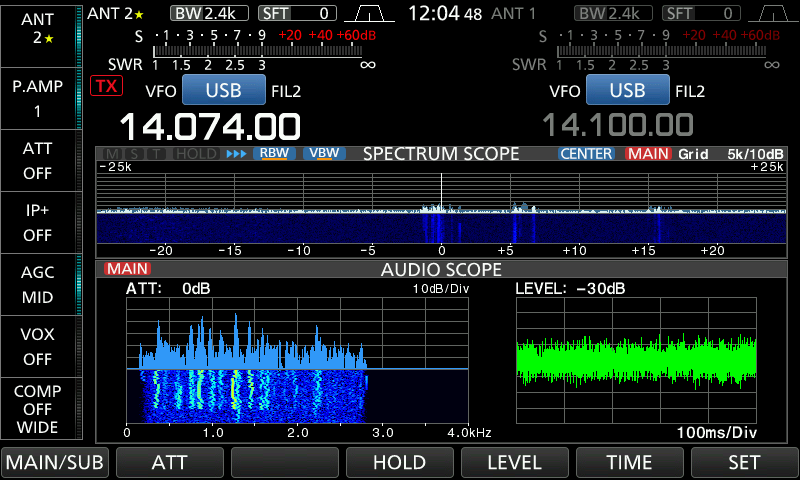Tap the red TX status indicator
The height and width of the screenshot is (480, 800).
click(105, 86)
